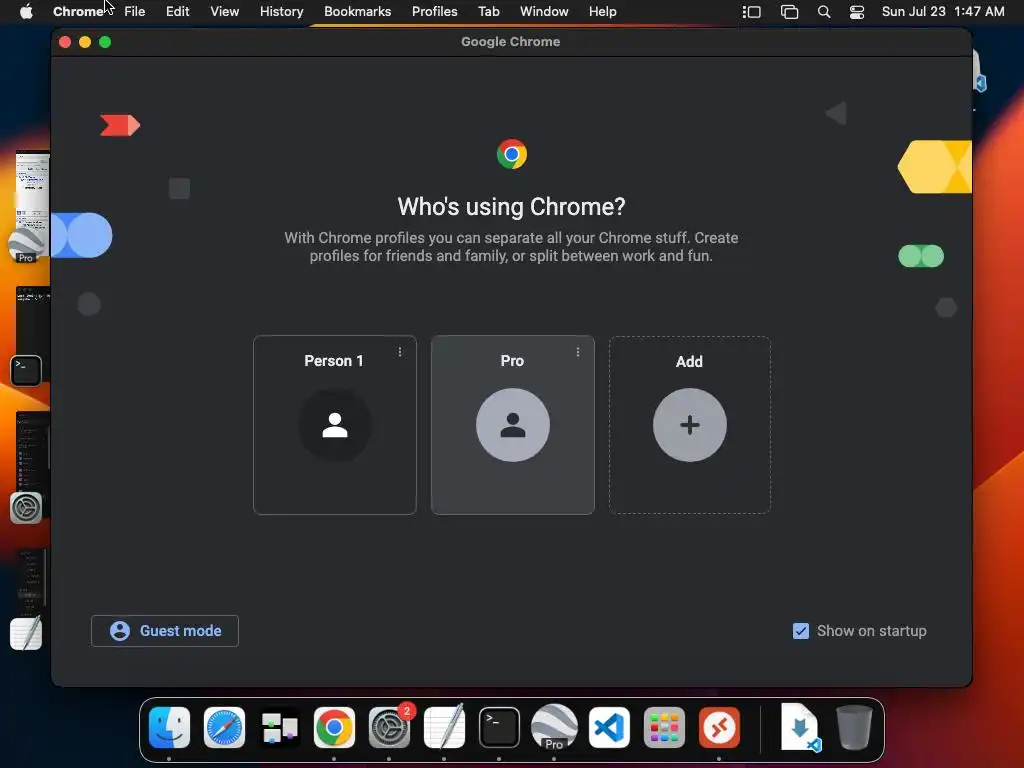Close the Google Chrome window

coord(65,42)
